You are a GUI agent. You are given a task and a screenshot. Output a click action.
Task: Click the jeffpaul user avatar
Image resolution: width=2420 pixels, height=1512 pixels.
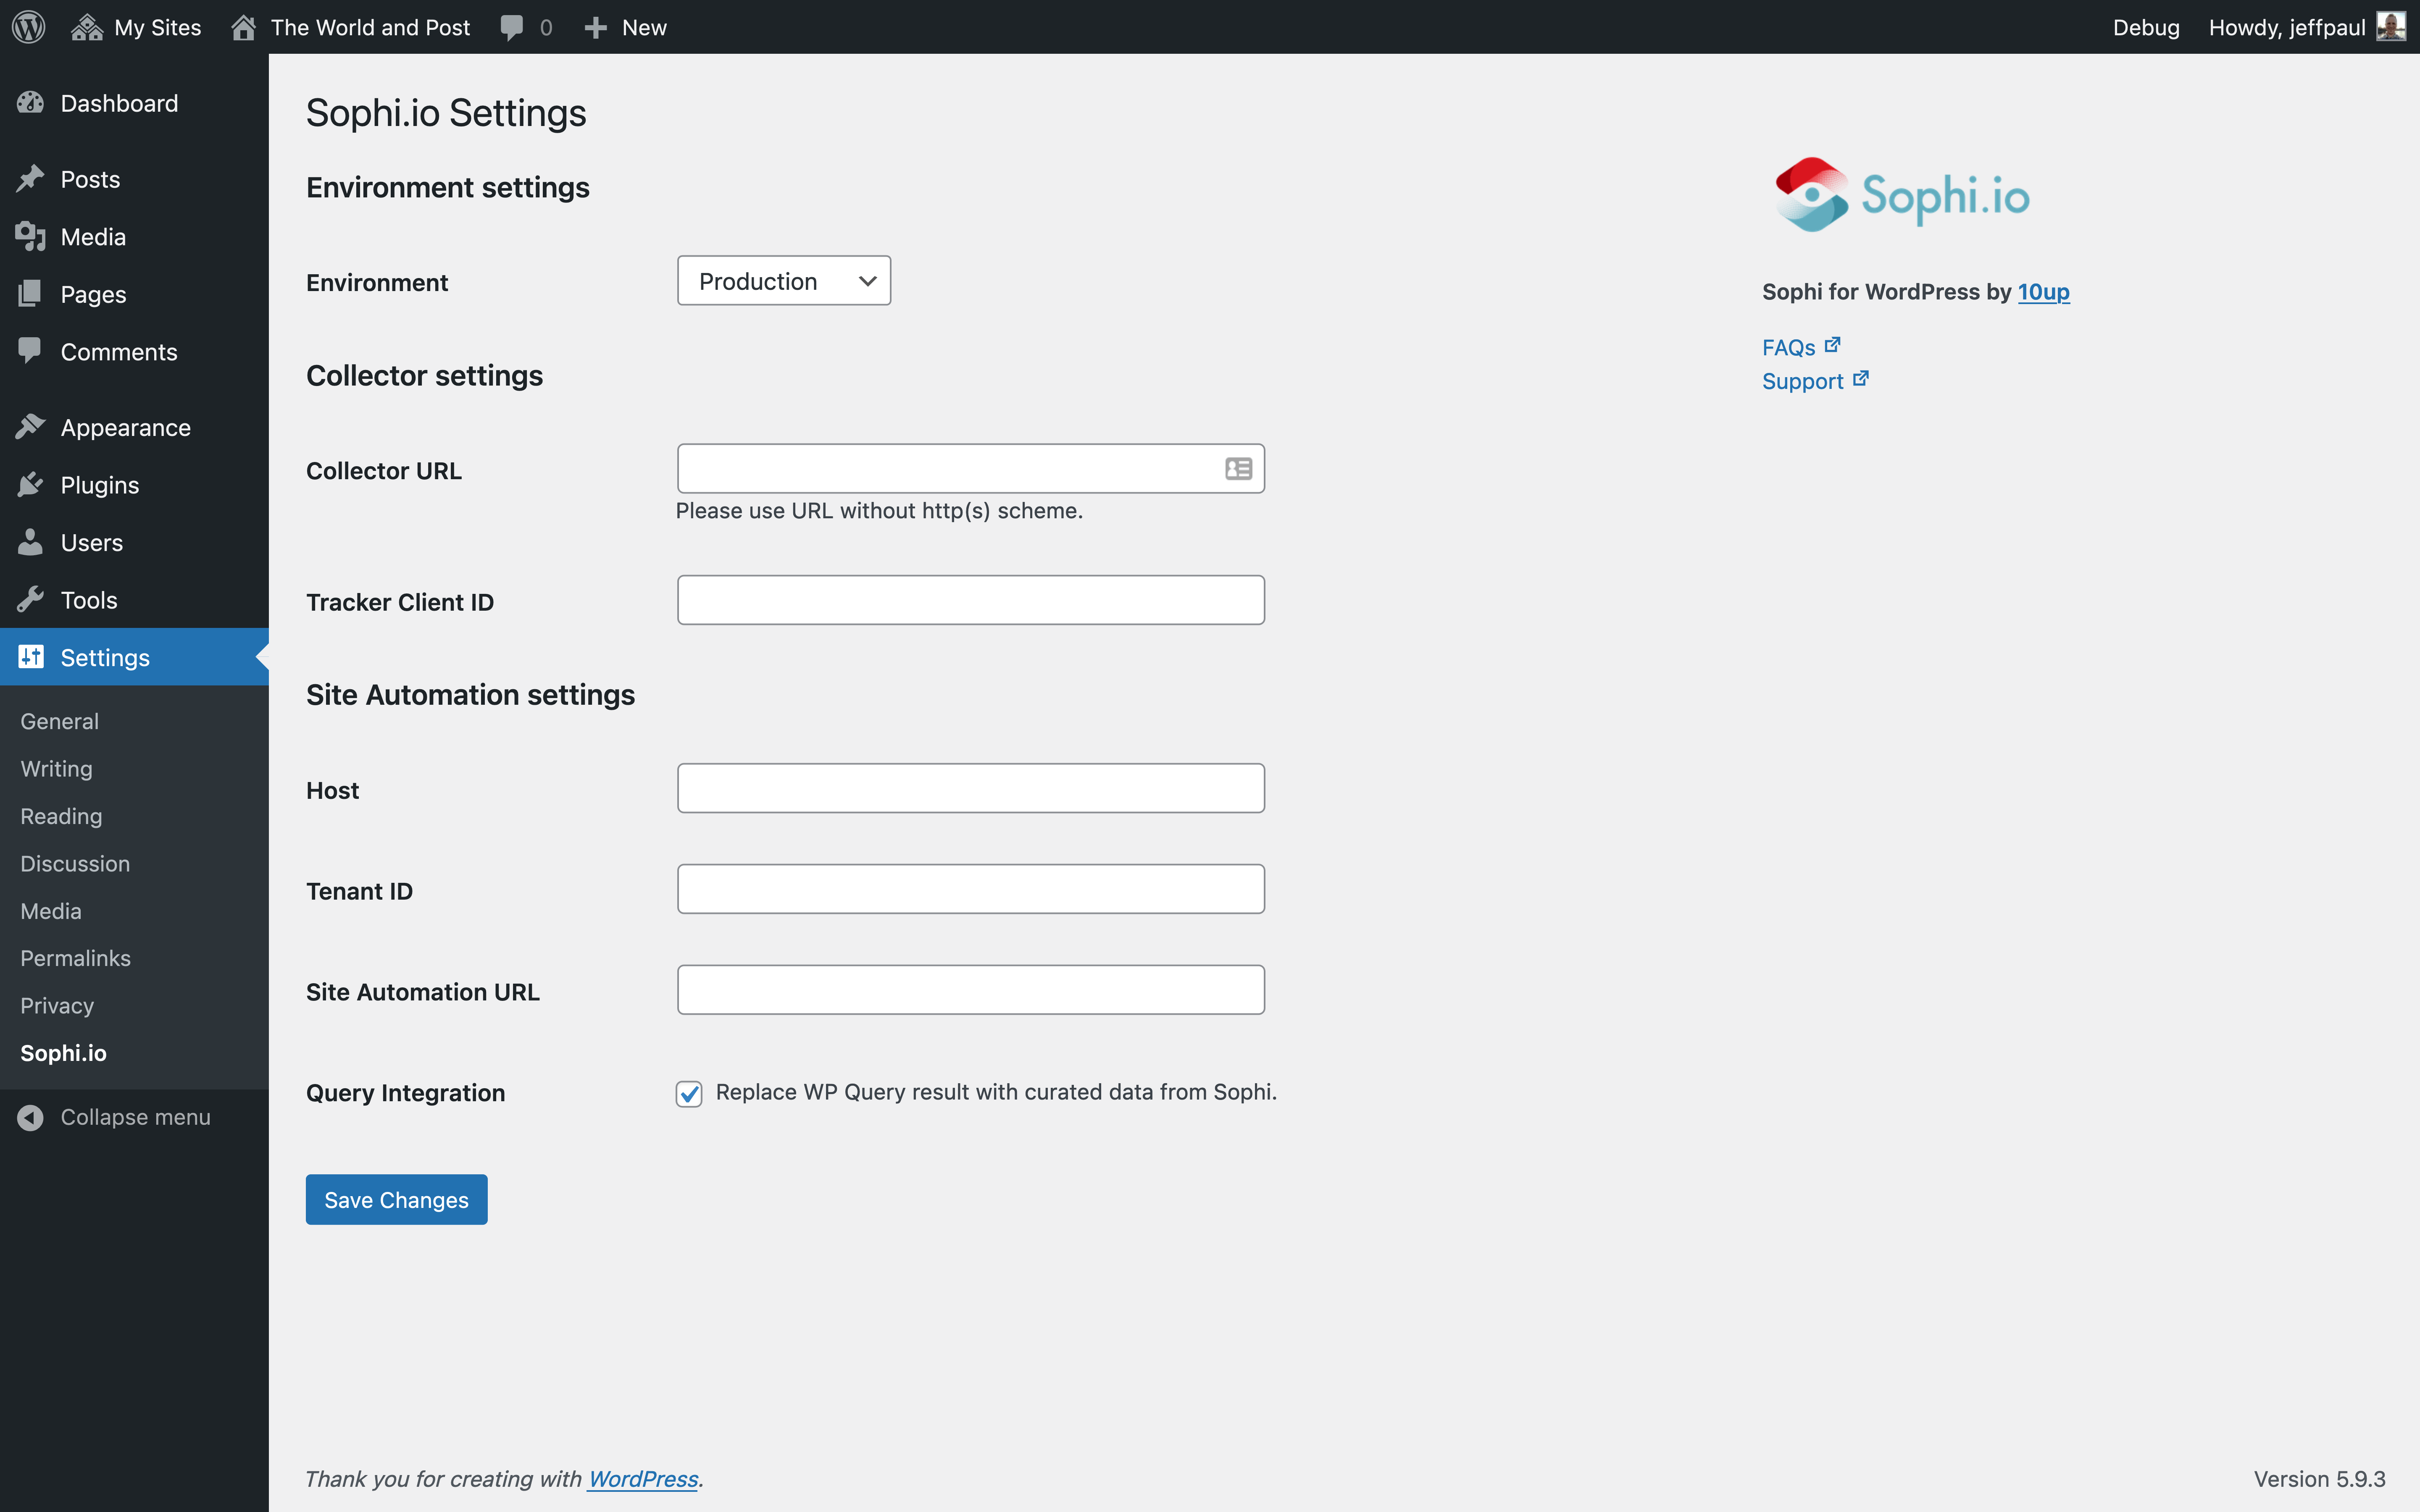(2390, 27)
